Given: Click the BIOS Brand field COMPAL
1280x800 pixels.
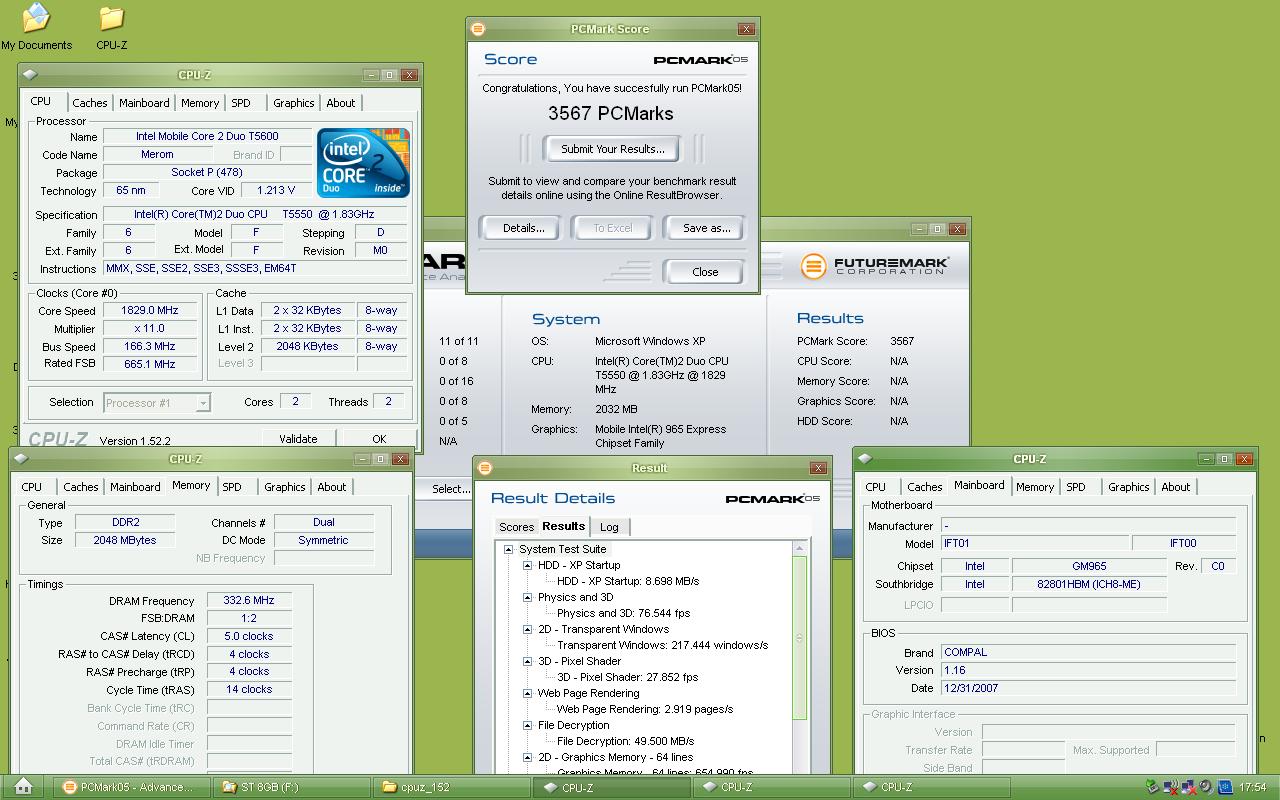Looking at the screenshot, I should pyautogui.click(x=1088, y=652).
